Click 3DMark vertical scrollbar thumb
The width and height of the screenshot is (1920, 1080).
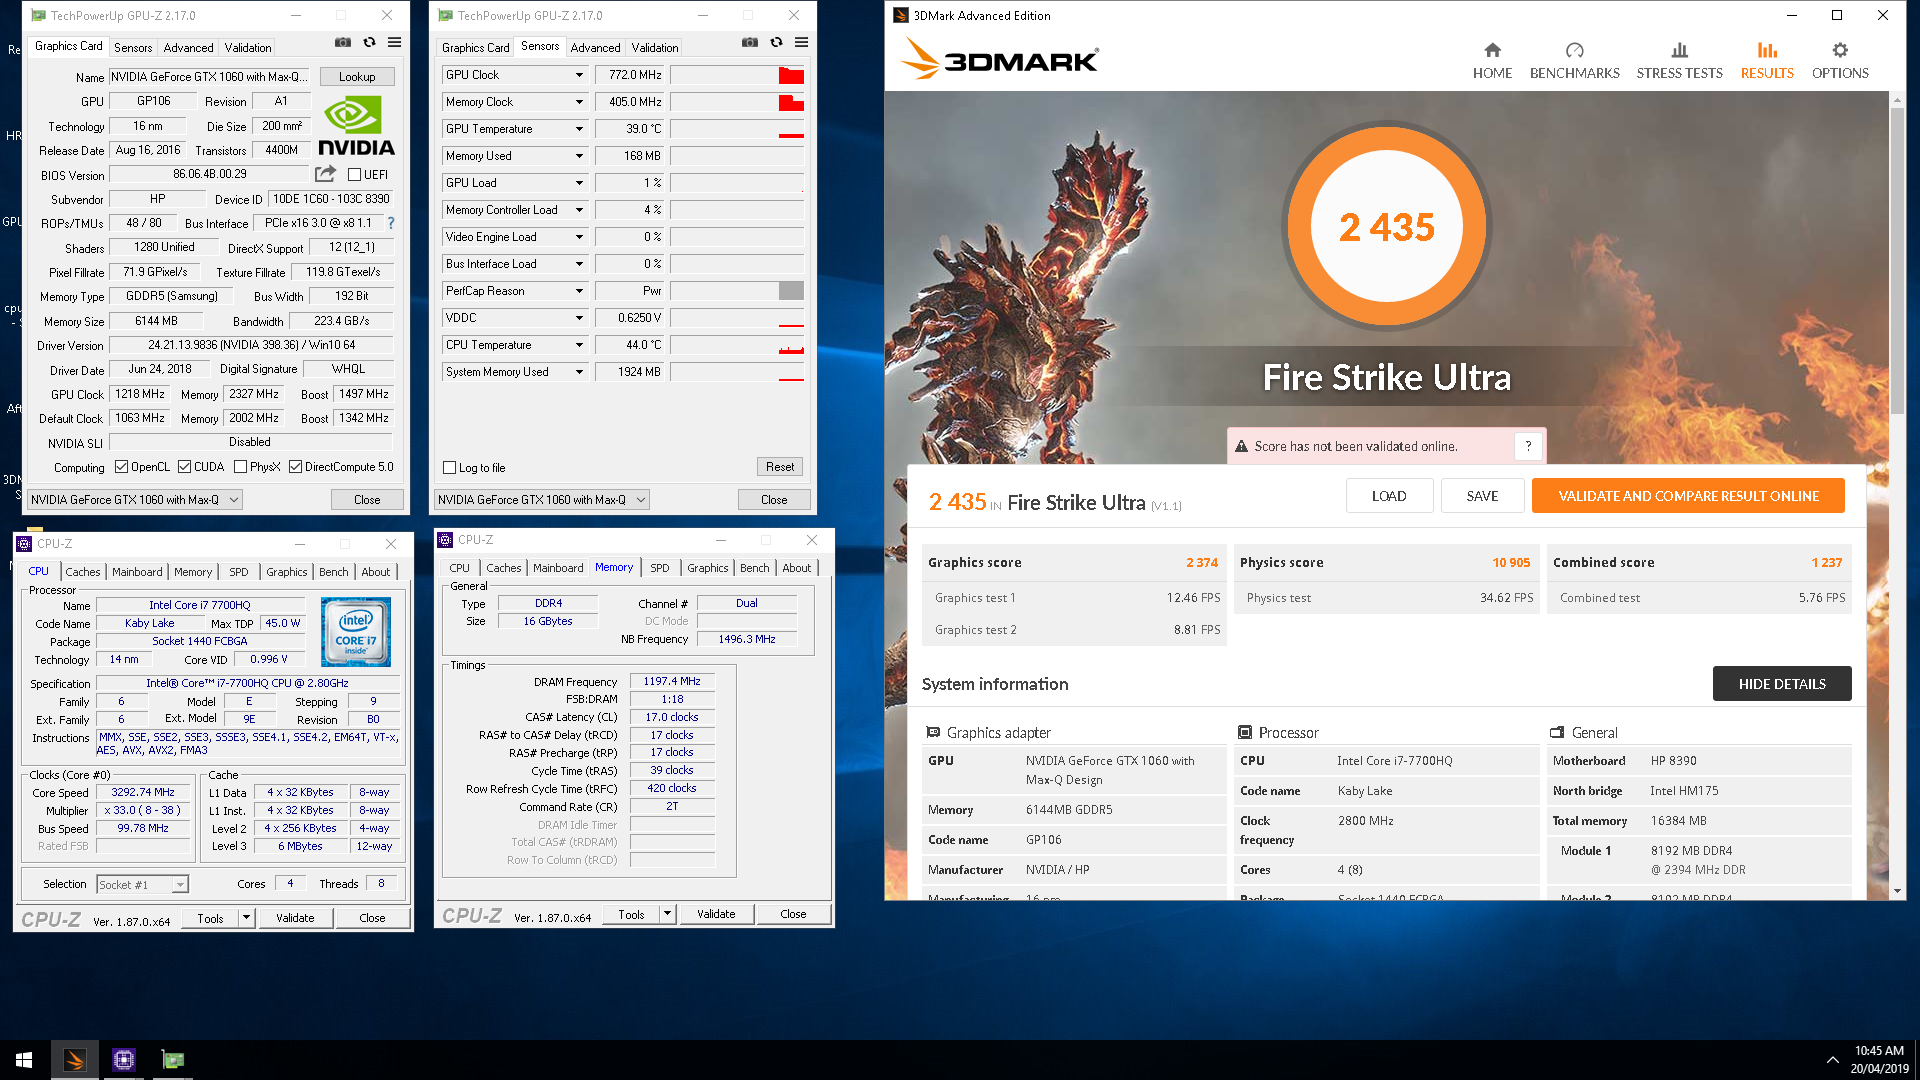(x=1897, y=260)
